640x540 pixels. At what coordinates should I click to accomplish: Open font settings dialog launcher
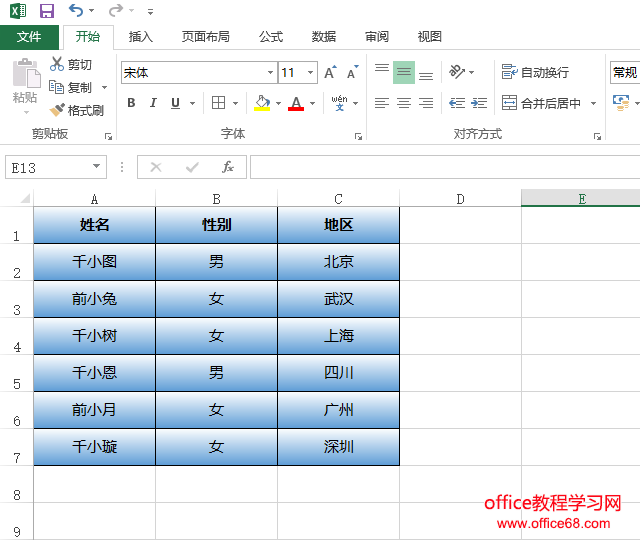(x=358, y=137)
